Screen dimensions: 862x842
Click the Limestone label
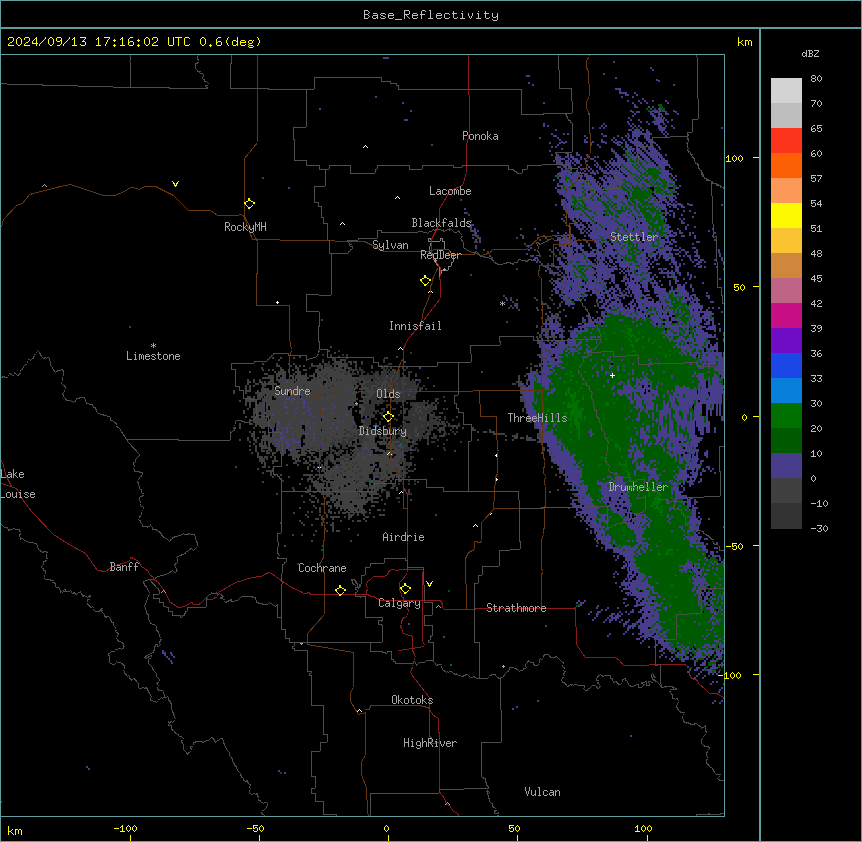153,356
